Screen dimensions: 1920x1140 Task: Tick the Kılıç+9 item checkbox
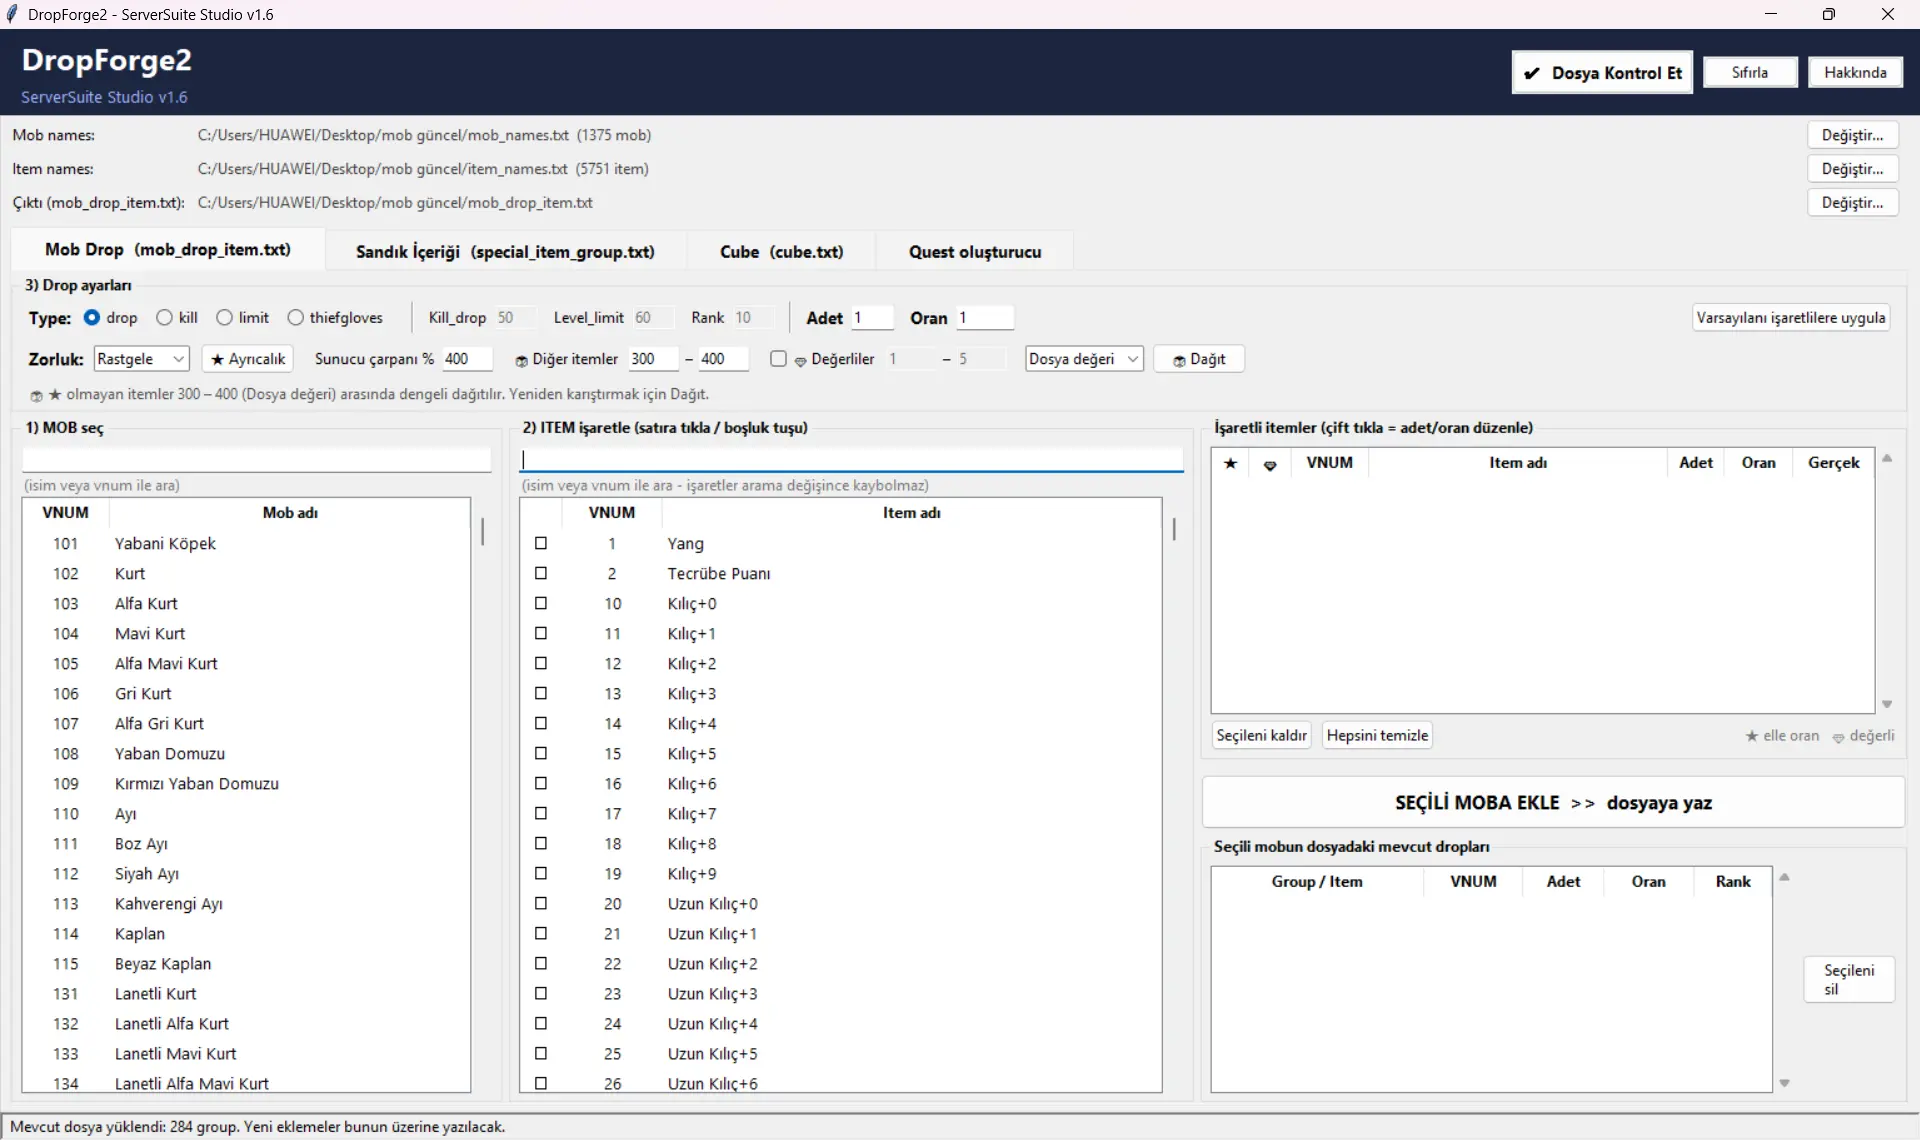pyautogui.click(x=541, y=873)
